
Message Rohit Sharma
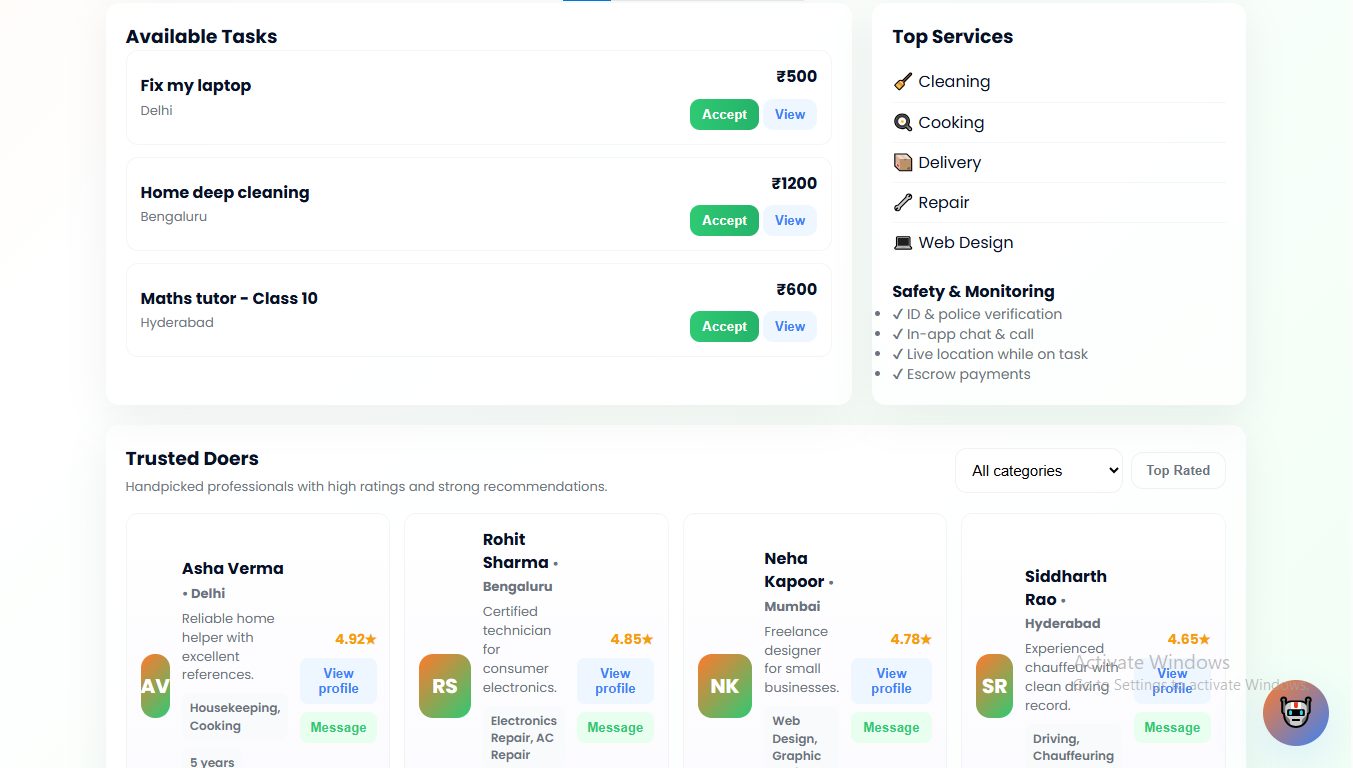coord(614,728)
